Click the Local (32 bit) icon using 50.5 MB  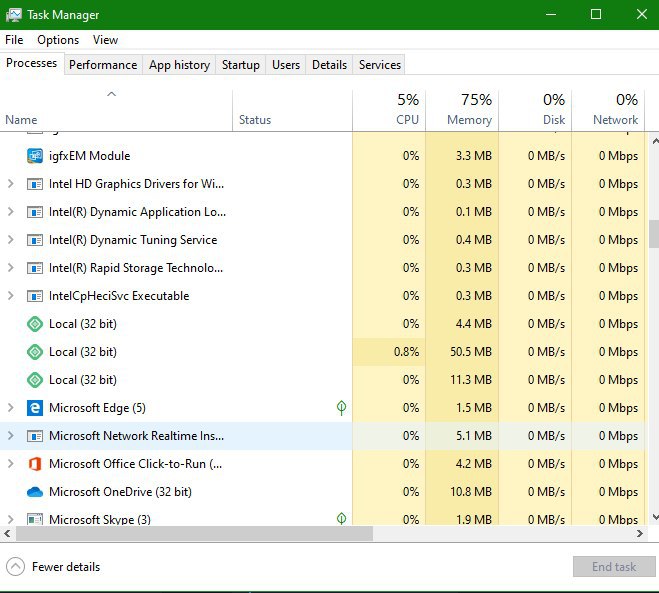coord(35,352)
